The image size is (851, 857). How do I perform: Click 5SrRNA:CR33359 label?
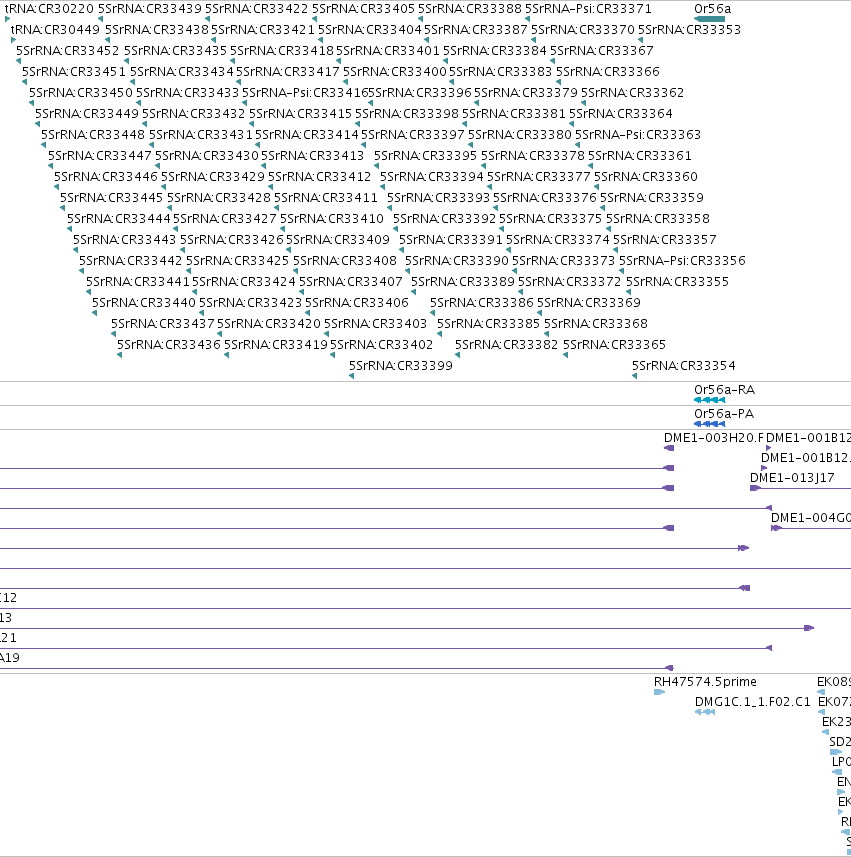tap(652, 198)
